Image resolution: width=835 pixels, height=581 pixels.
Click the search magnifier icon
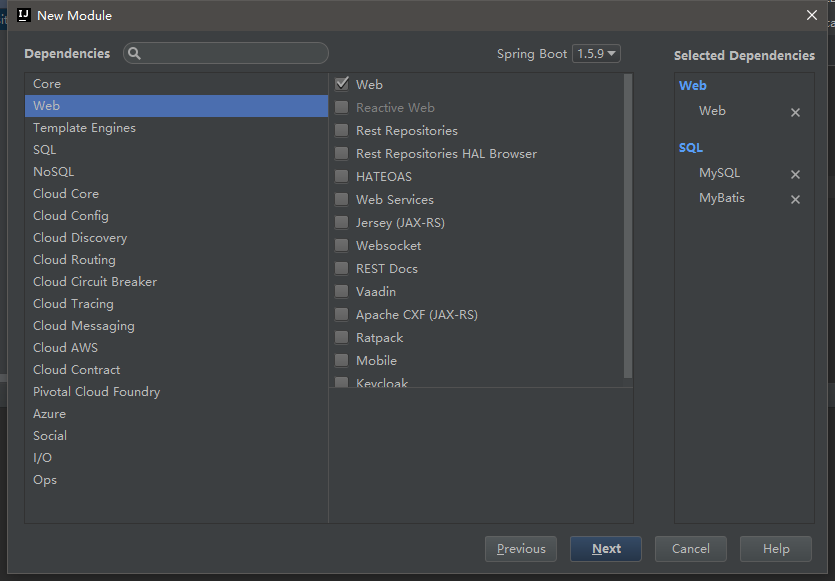pyautogui.click(x=134, y=53)
